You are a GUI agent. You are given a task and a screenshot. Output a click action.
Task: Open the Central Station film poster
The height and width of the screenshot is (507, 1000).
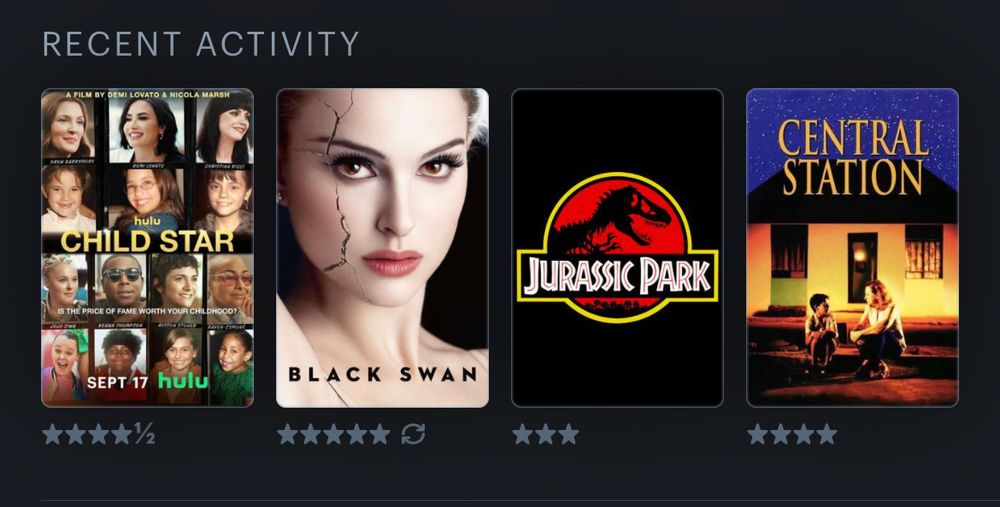click(853, 247)
